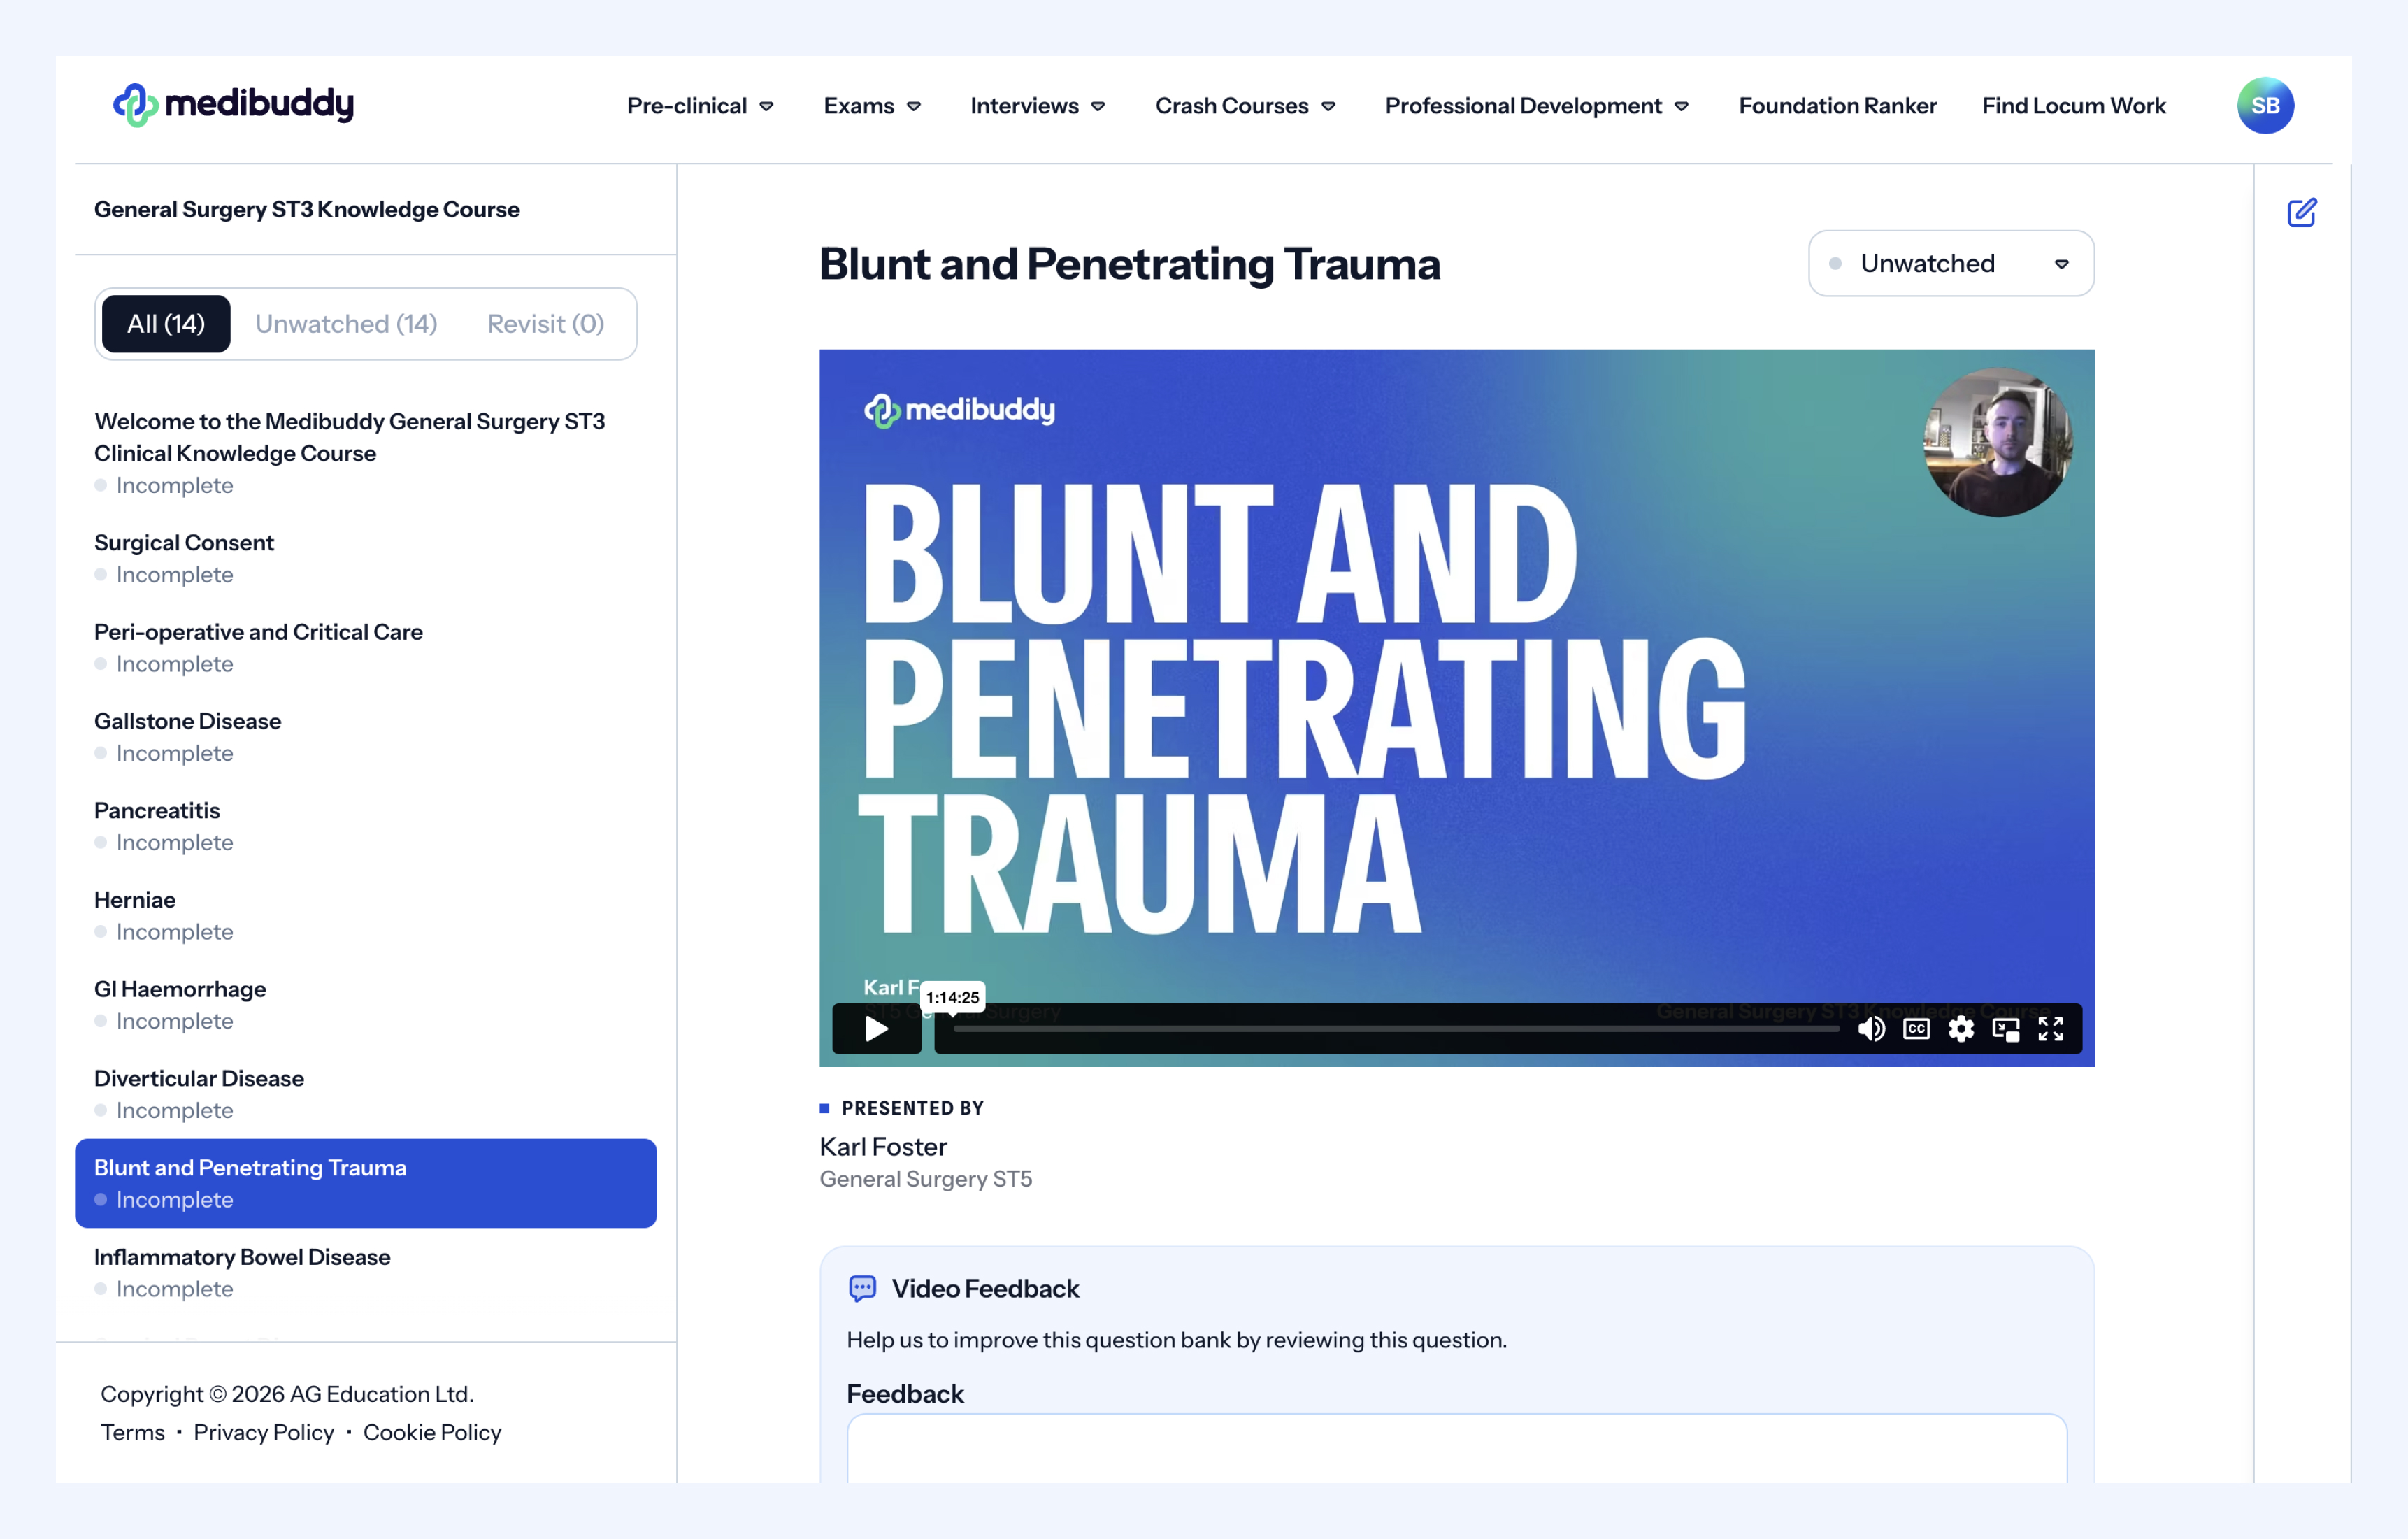Viewport: 2408px width, 1539px height.
Task: Enable picture-in-picture mode icon
Action: point(2006,1029)
